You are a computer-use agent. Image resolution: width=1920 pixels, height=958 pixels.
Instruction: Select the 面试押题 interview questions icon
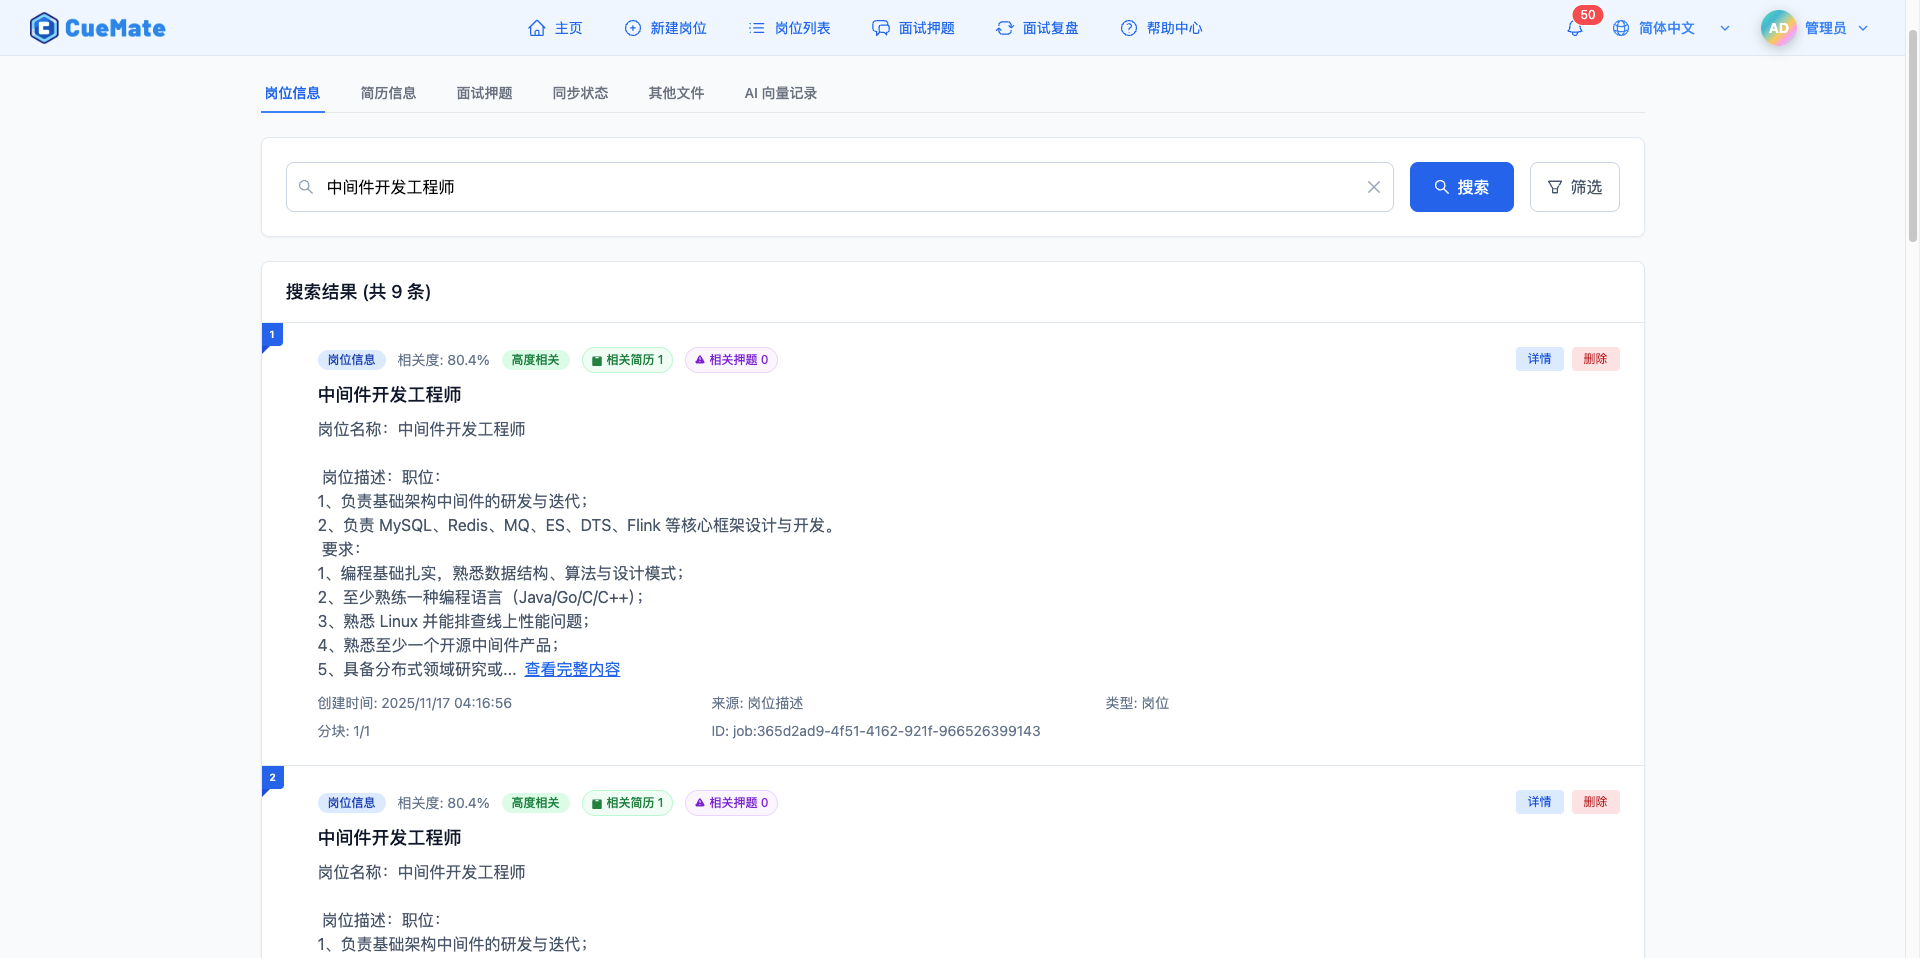coord(881,28)
